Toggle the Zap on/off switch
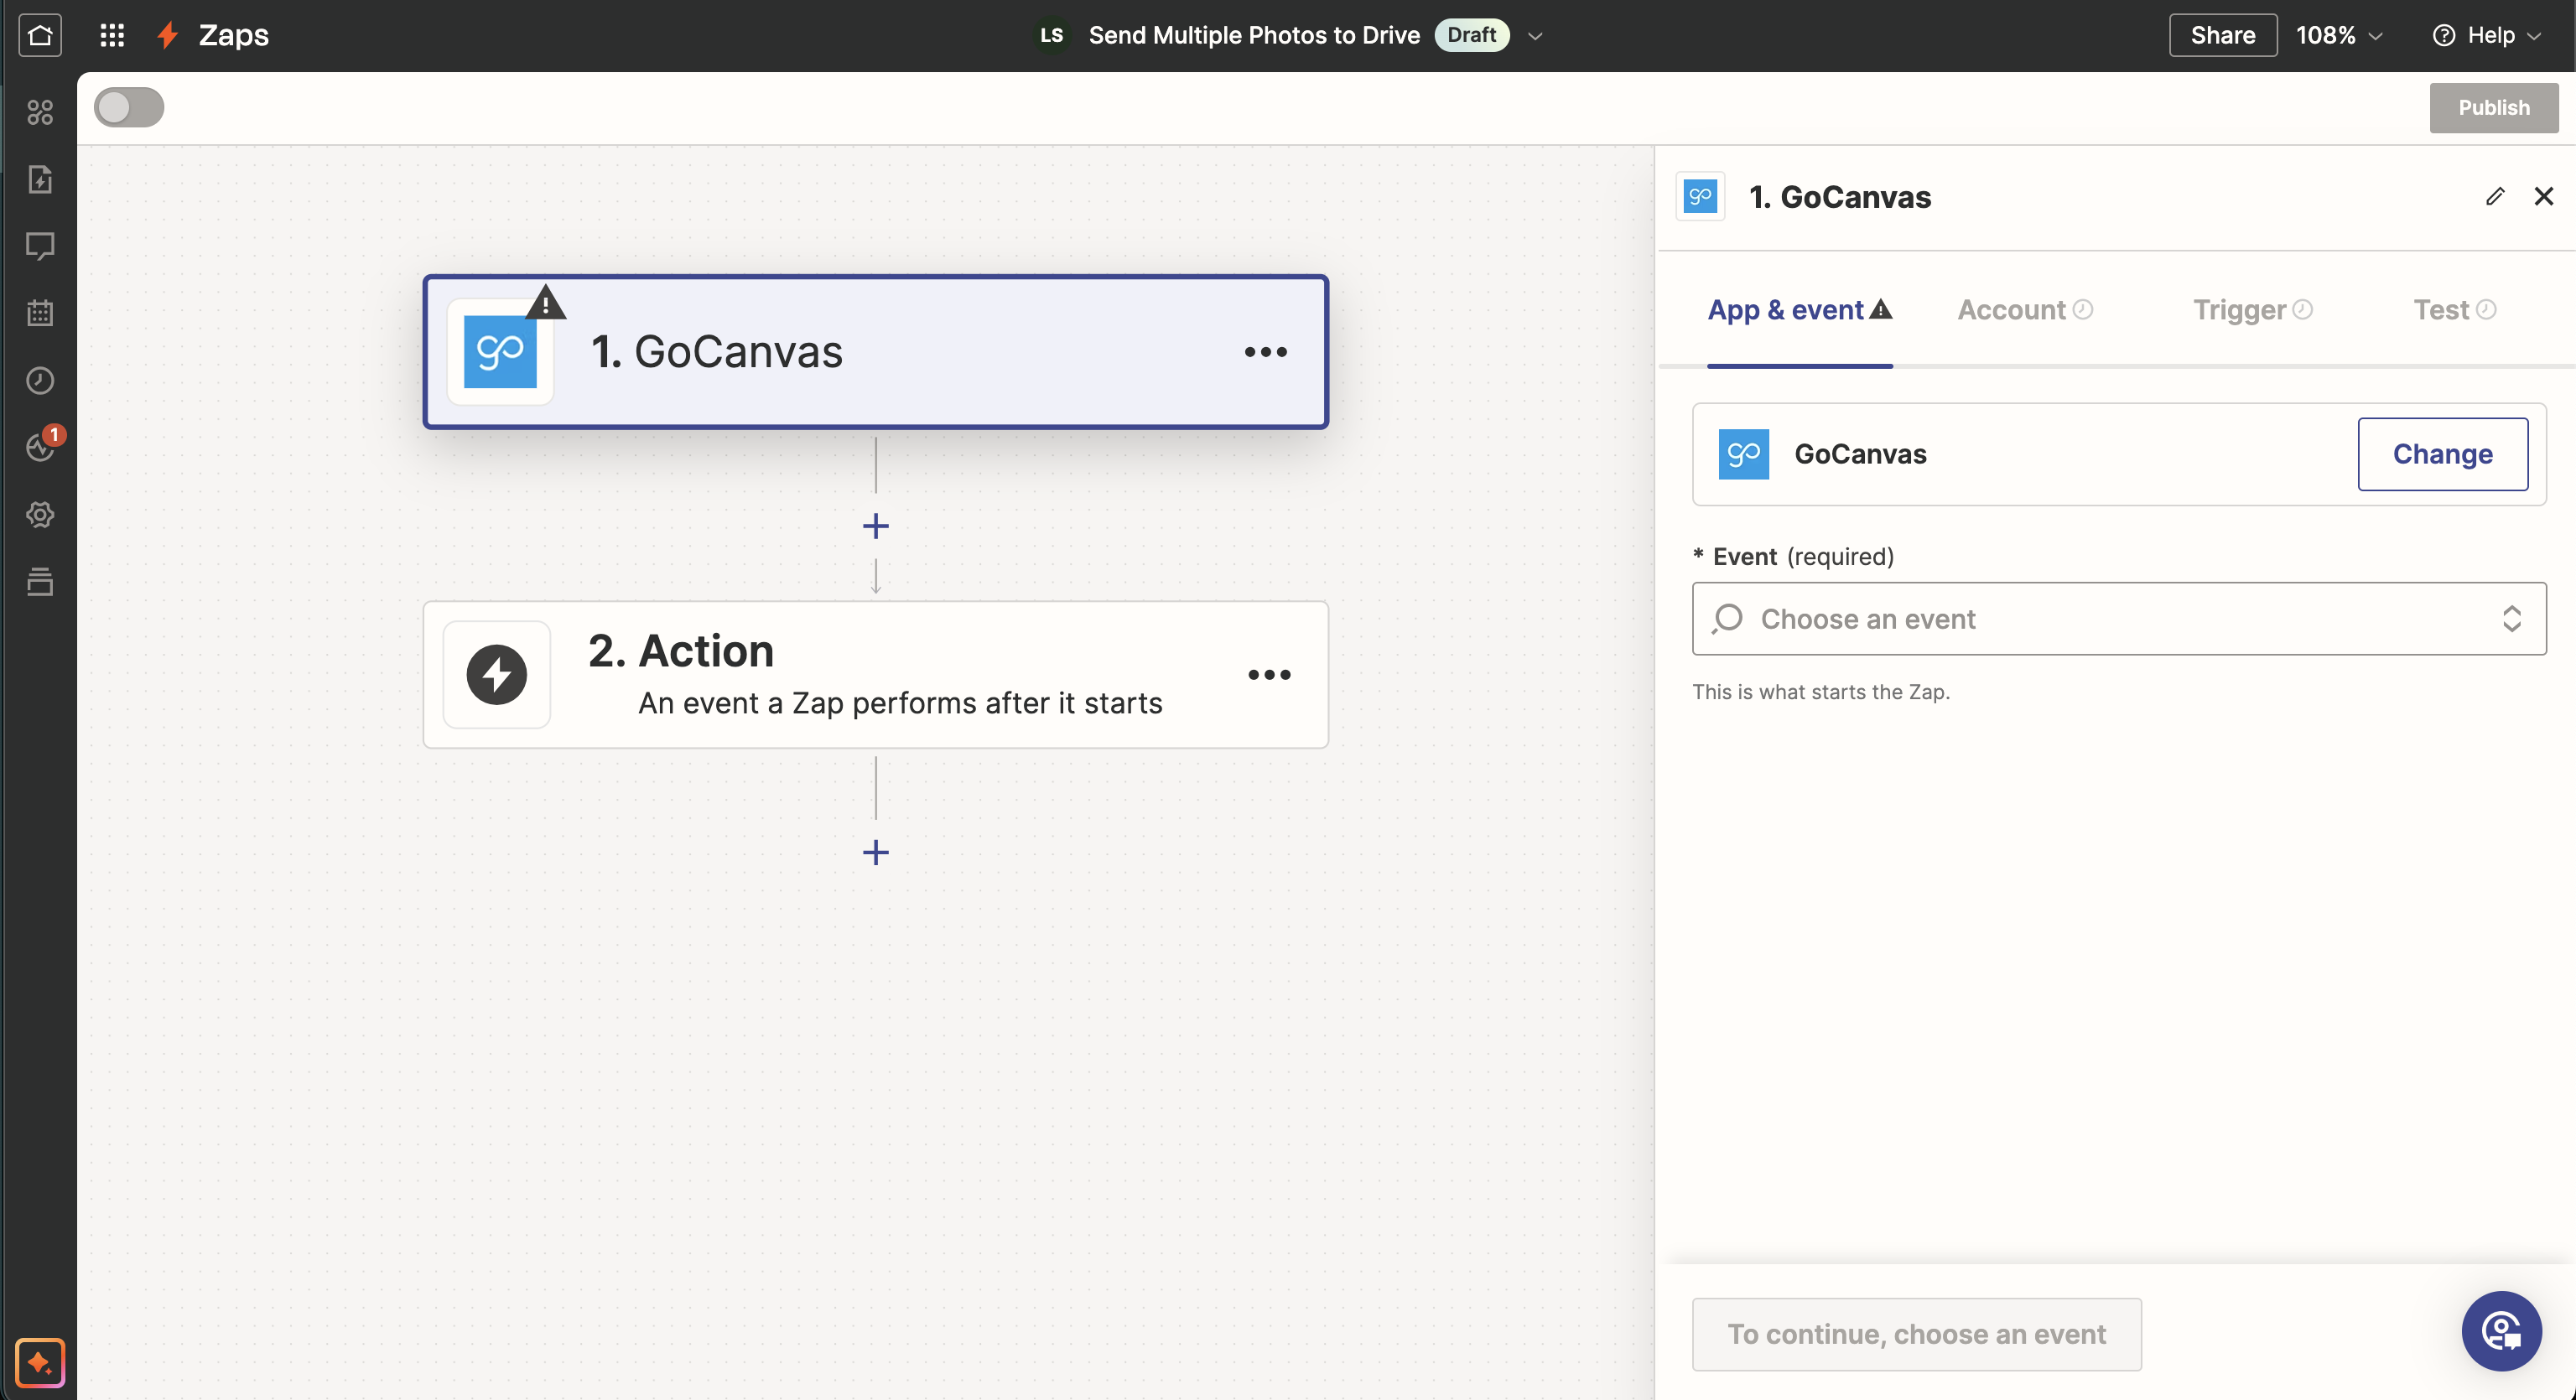Image resolution: width=2576 pixels, height=1400 pixels. [x=129, y=107]
